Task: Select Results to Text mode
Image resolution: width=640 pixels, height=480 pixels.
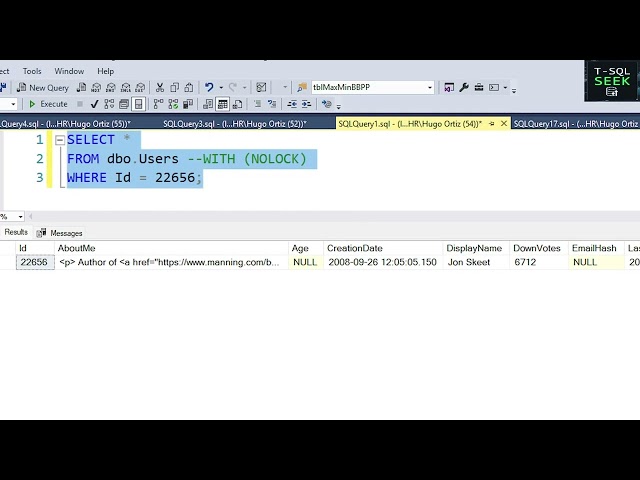Action: tap(207, 104)
